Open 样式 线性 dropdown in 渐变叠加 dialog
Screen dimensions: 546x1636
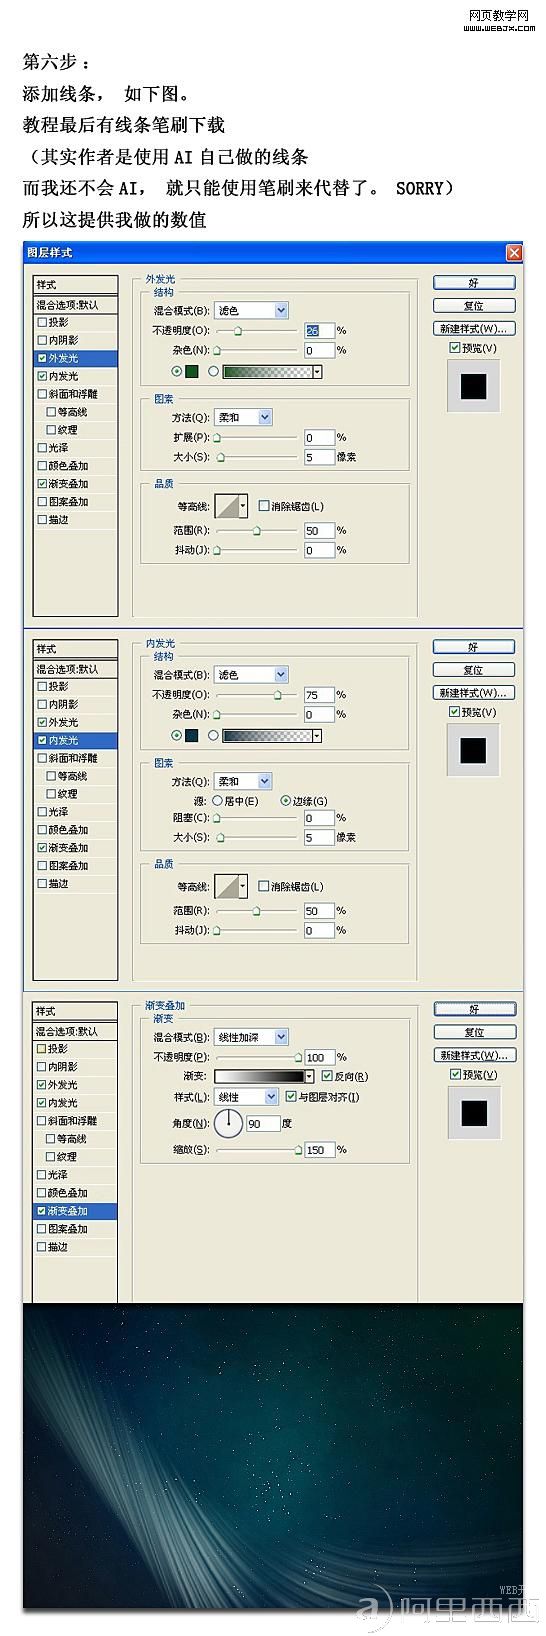click(x=246, y=1097)
